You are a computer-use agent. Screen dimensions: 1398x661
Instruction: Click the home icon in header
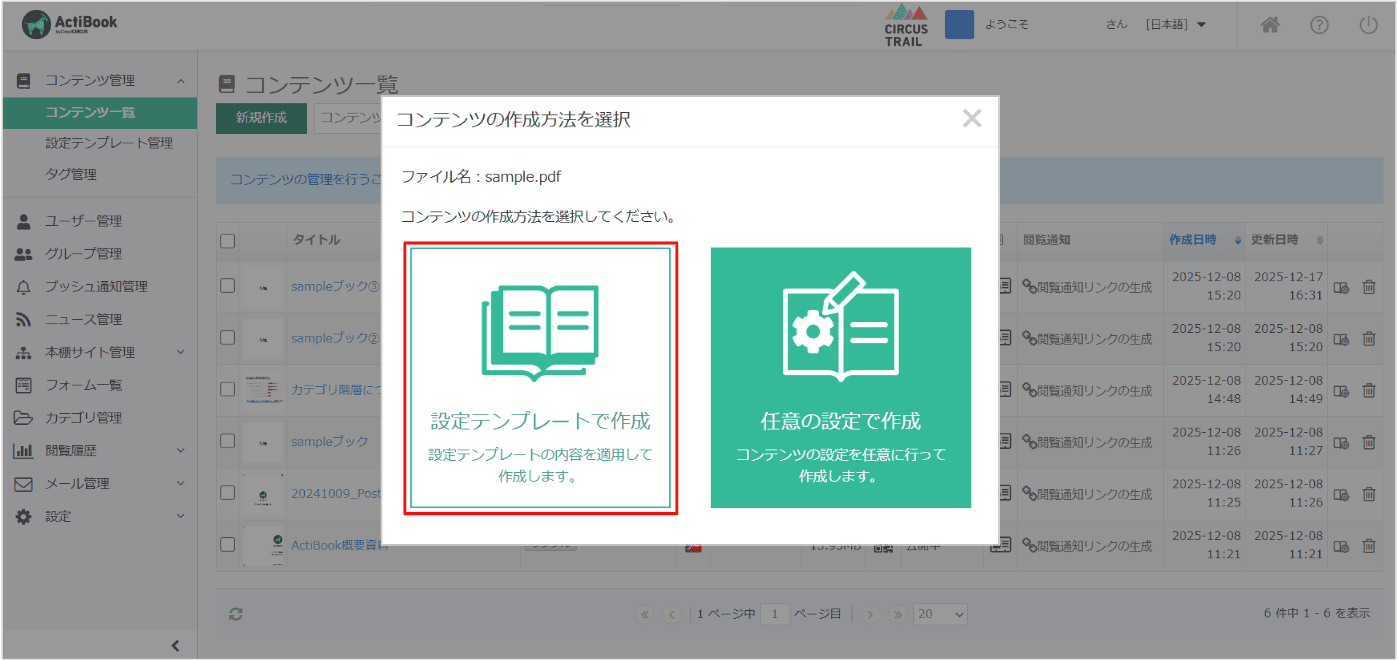point(1270,26)
